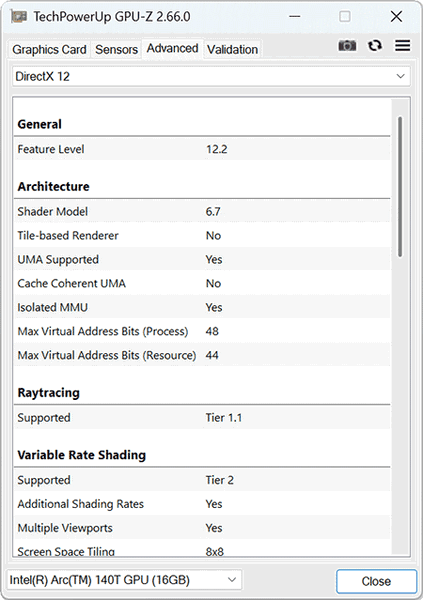Screen dimensions: 423x600
Task: Click the Architecture section heading
Action: [x=54, y=186]
